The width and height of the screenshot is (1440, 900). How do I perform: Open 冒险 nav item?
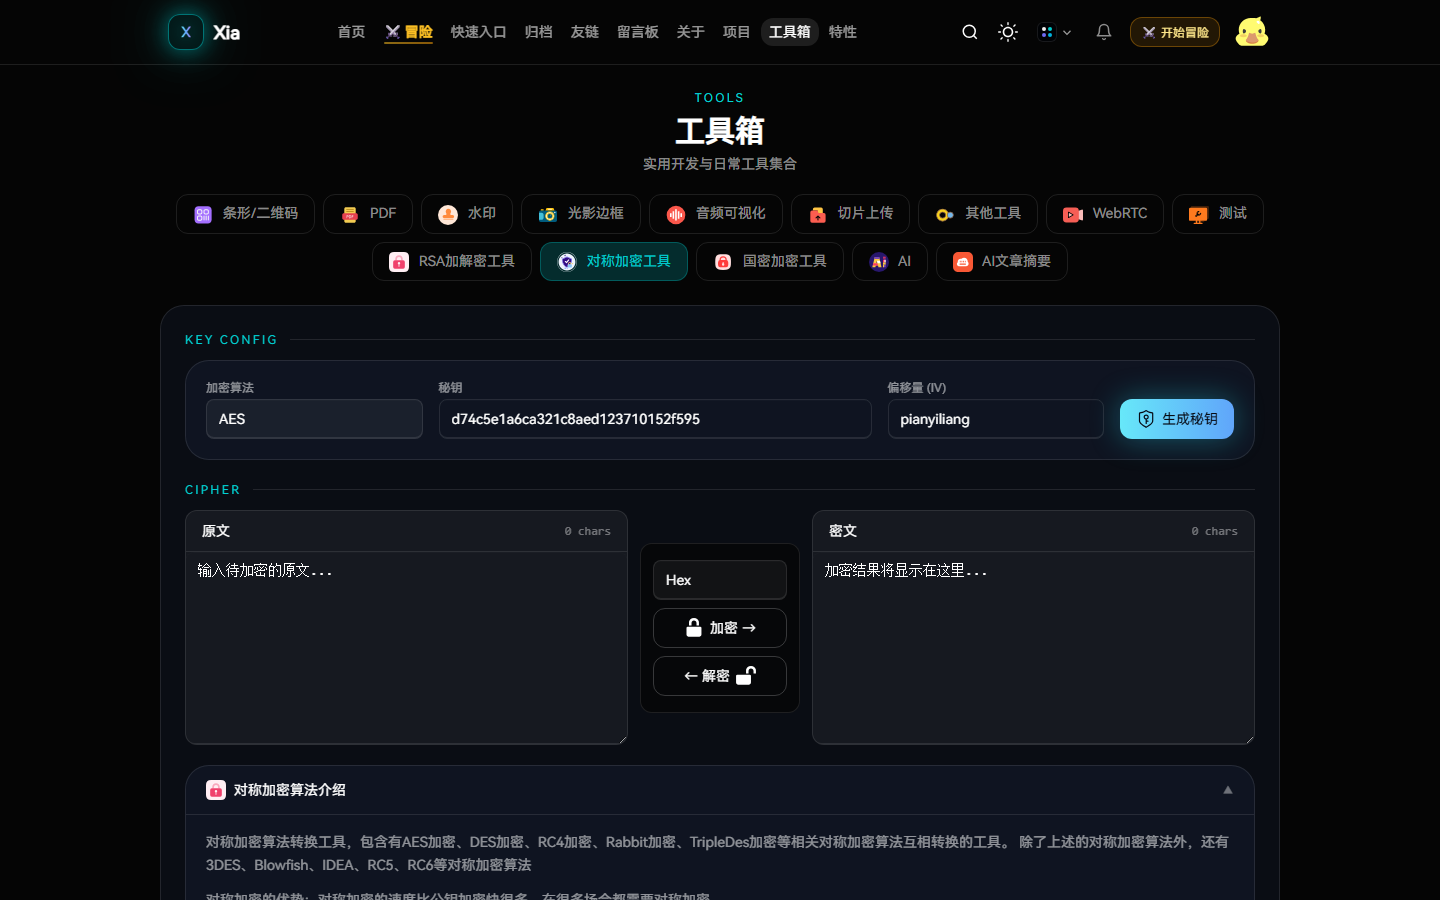pyautogui.click(x=409, y=32)
